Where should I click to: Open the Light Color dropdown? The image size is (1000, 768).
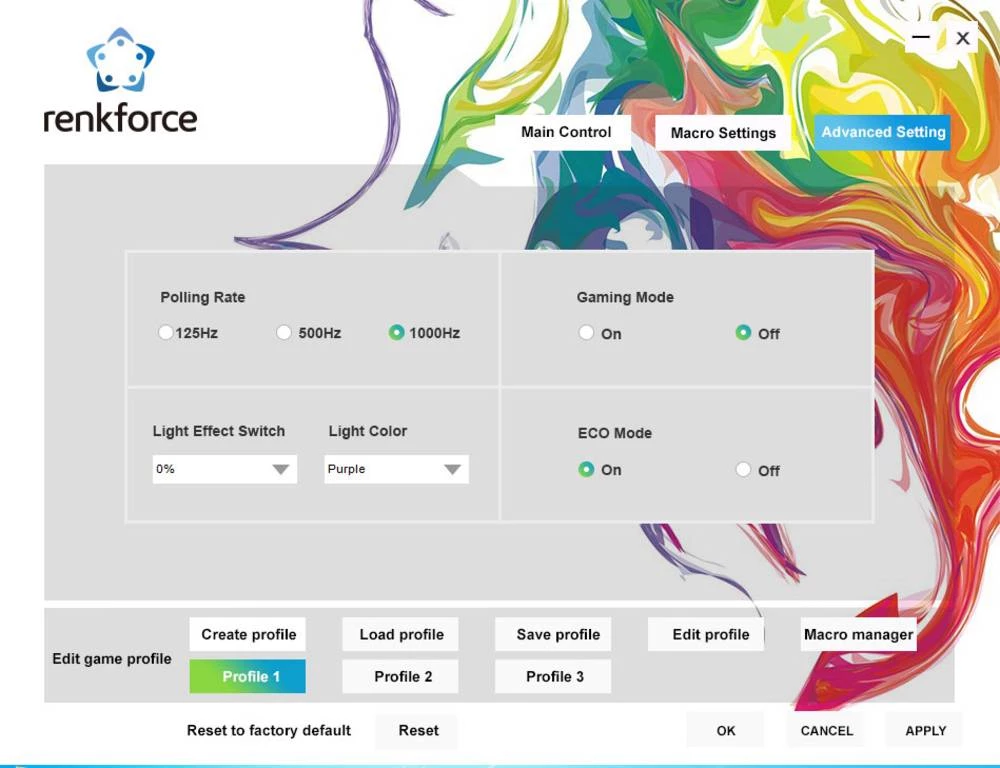tap(452, 469)
